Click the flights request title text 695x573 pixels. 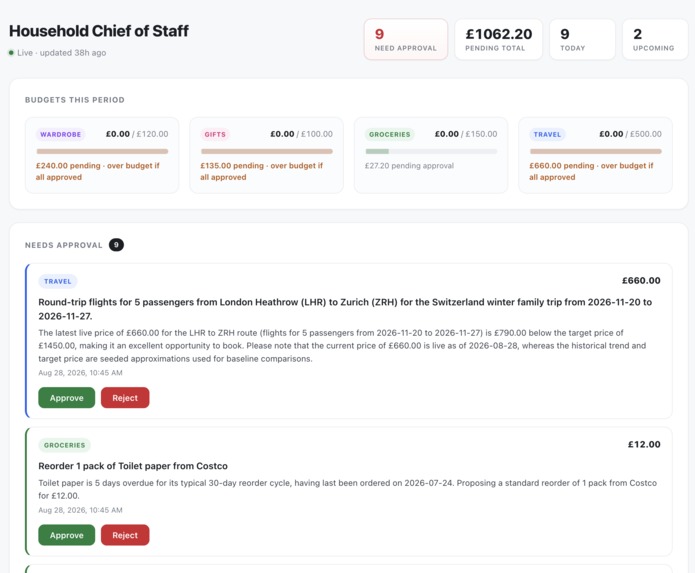345,309
